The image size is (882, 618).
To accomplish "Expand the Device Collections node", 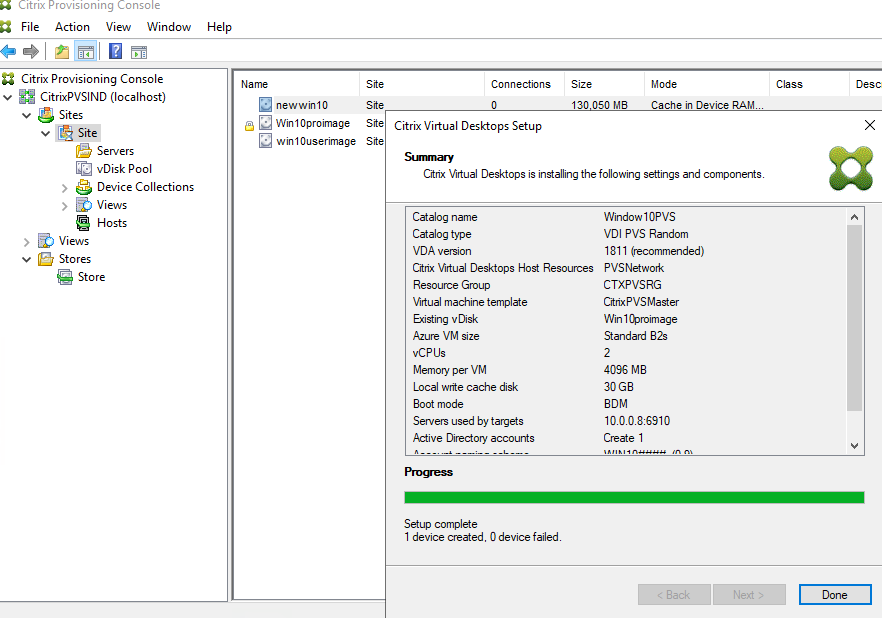I will coord(65,188).
